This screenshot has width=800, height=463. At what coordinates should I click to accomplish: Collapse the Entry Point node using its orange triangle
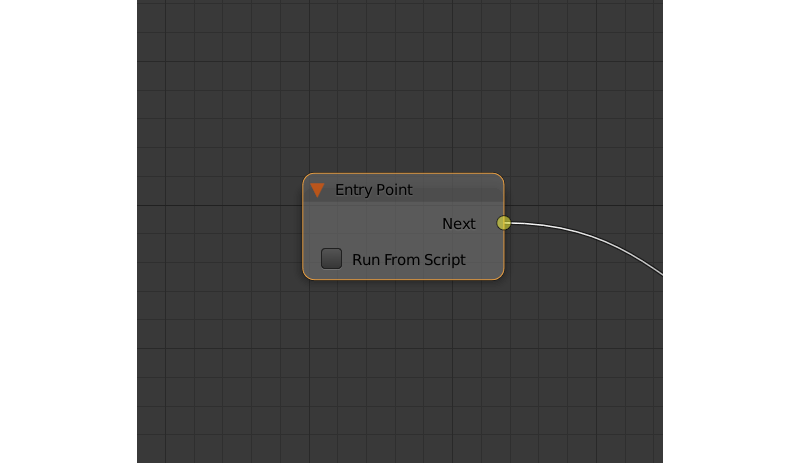317,189
